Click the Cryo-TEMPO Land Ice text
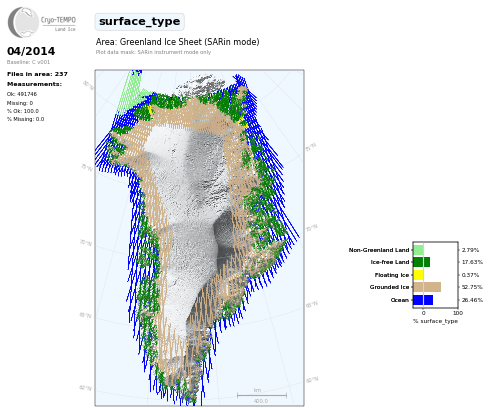 [58, 23]
